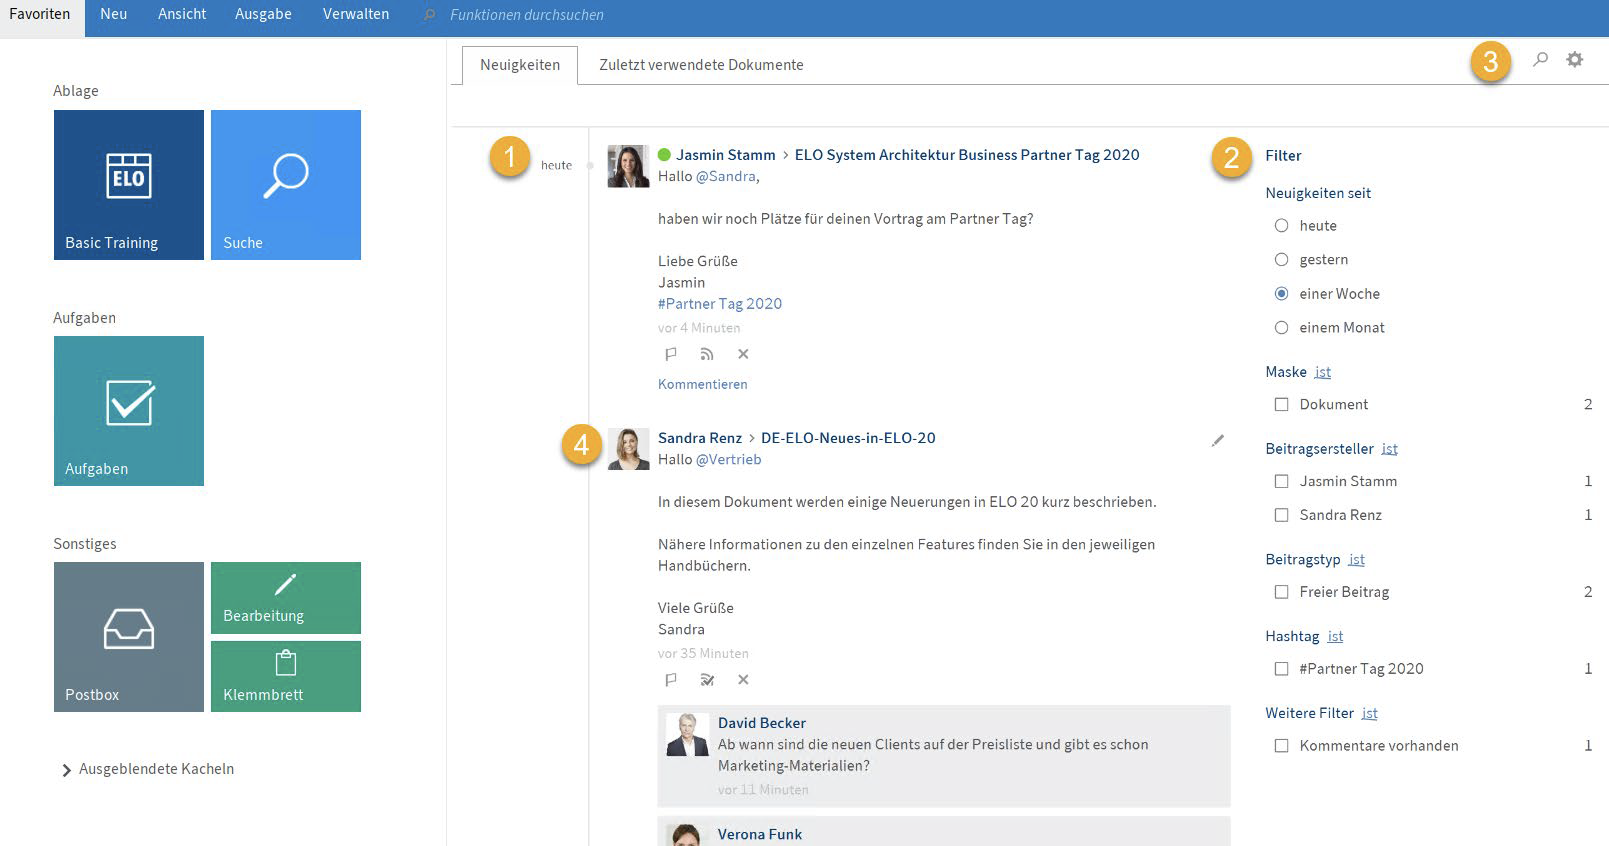
Task: Flag Jasmin Stamm's post
Action: [671, 354]
